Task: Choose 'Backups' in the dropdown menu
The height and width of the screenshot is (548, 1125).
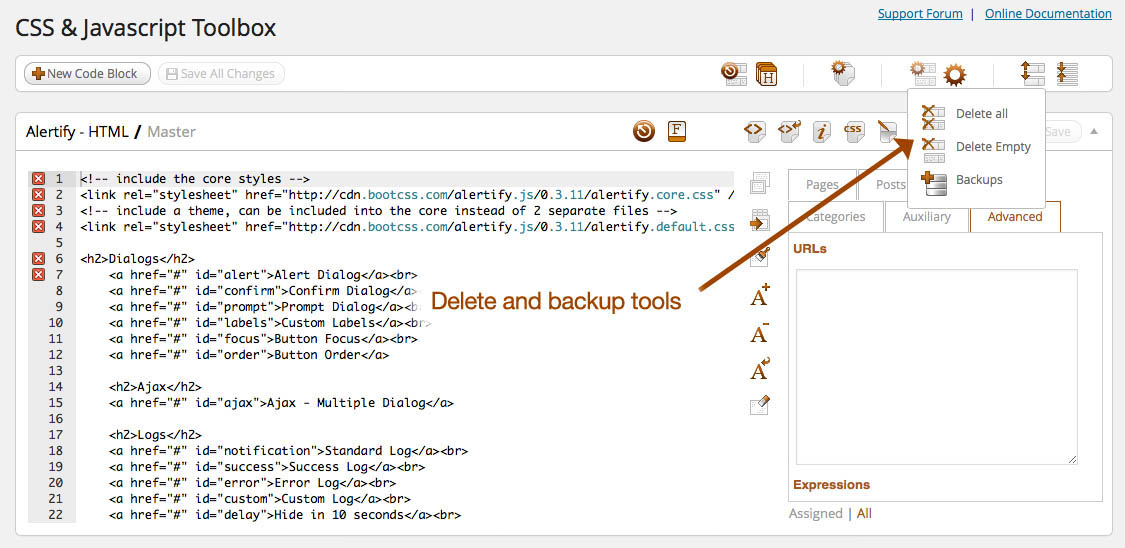Action: (x=978, y=180)
